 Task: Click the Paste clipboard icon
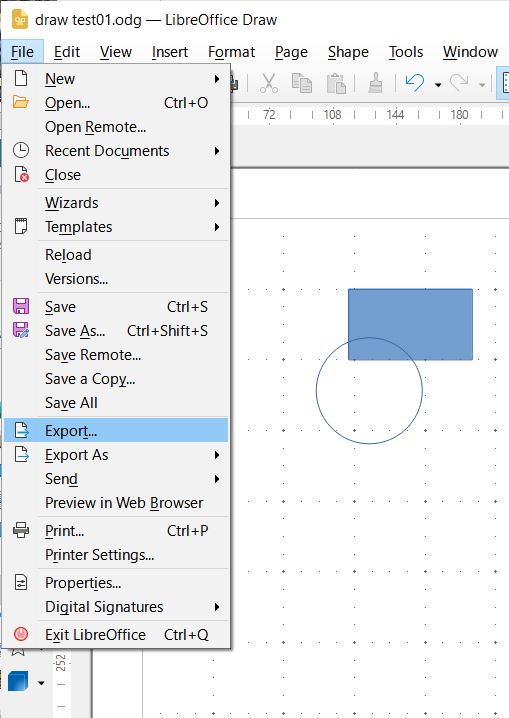336,83
